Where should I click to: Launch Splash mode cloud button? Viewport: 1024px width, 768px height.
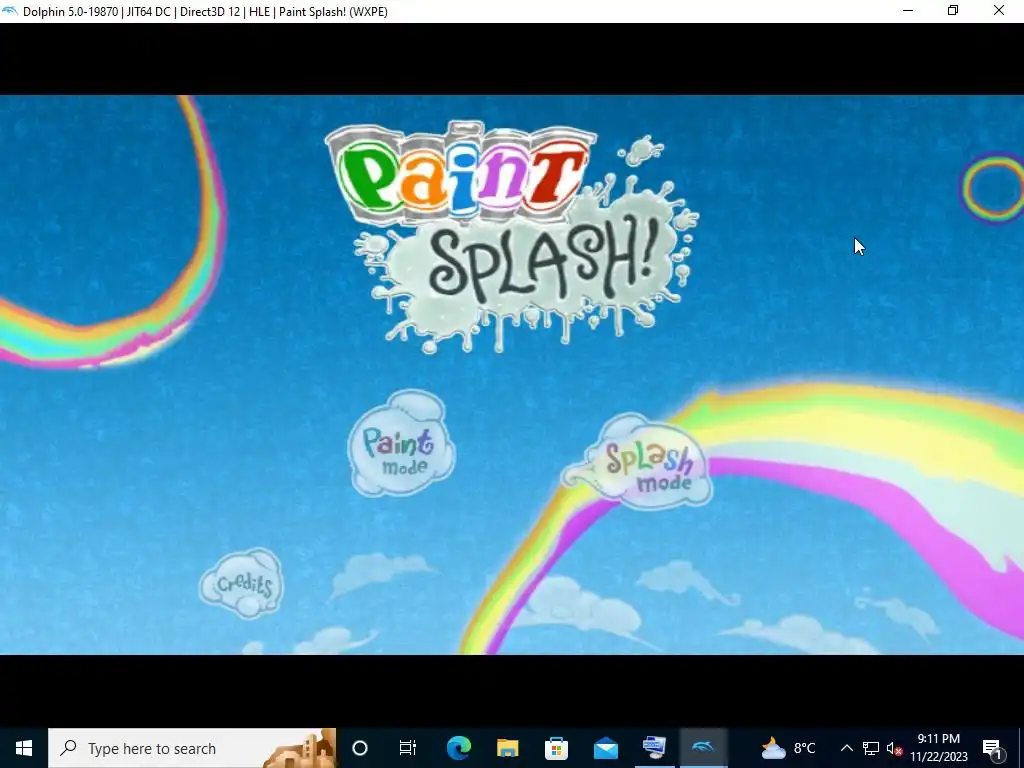coord(639,462)
